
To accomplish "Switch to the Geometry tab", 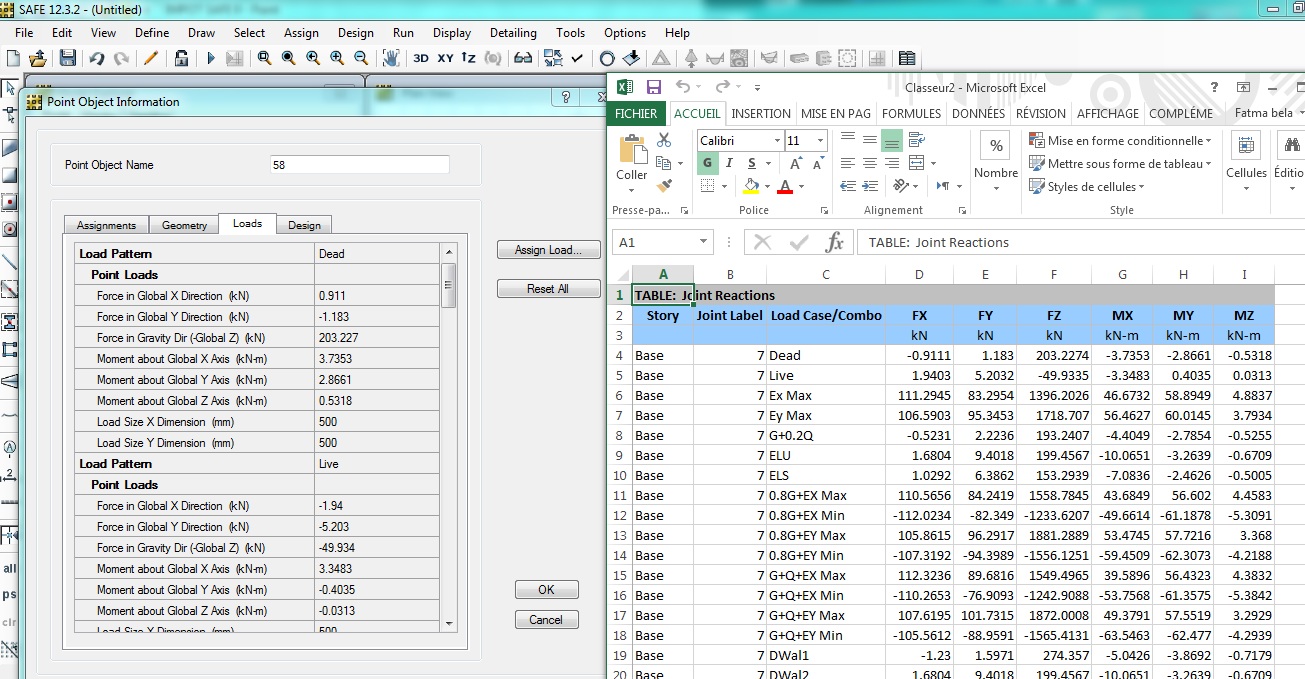I will click(185, 225).
